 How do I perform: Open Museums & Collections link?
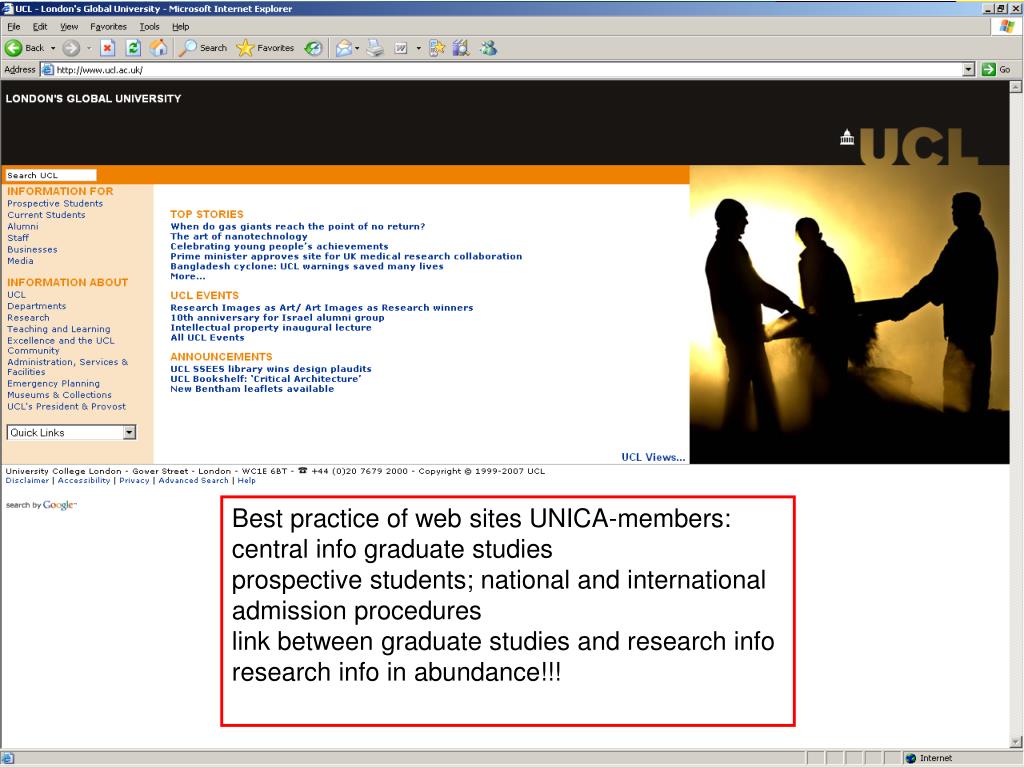59,394
